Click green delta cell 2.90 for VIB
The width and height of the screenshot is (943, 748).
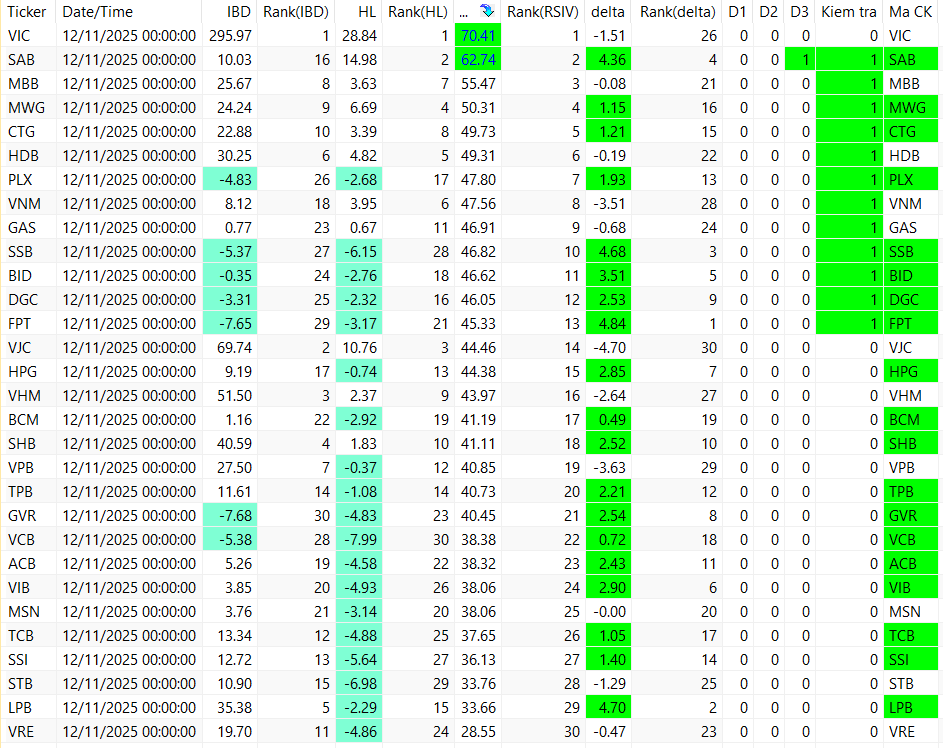(609, 587)
